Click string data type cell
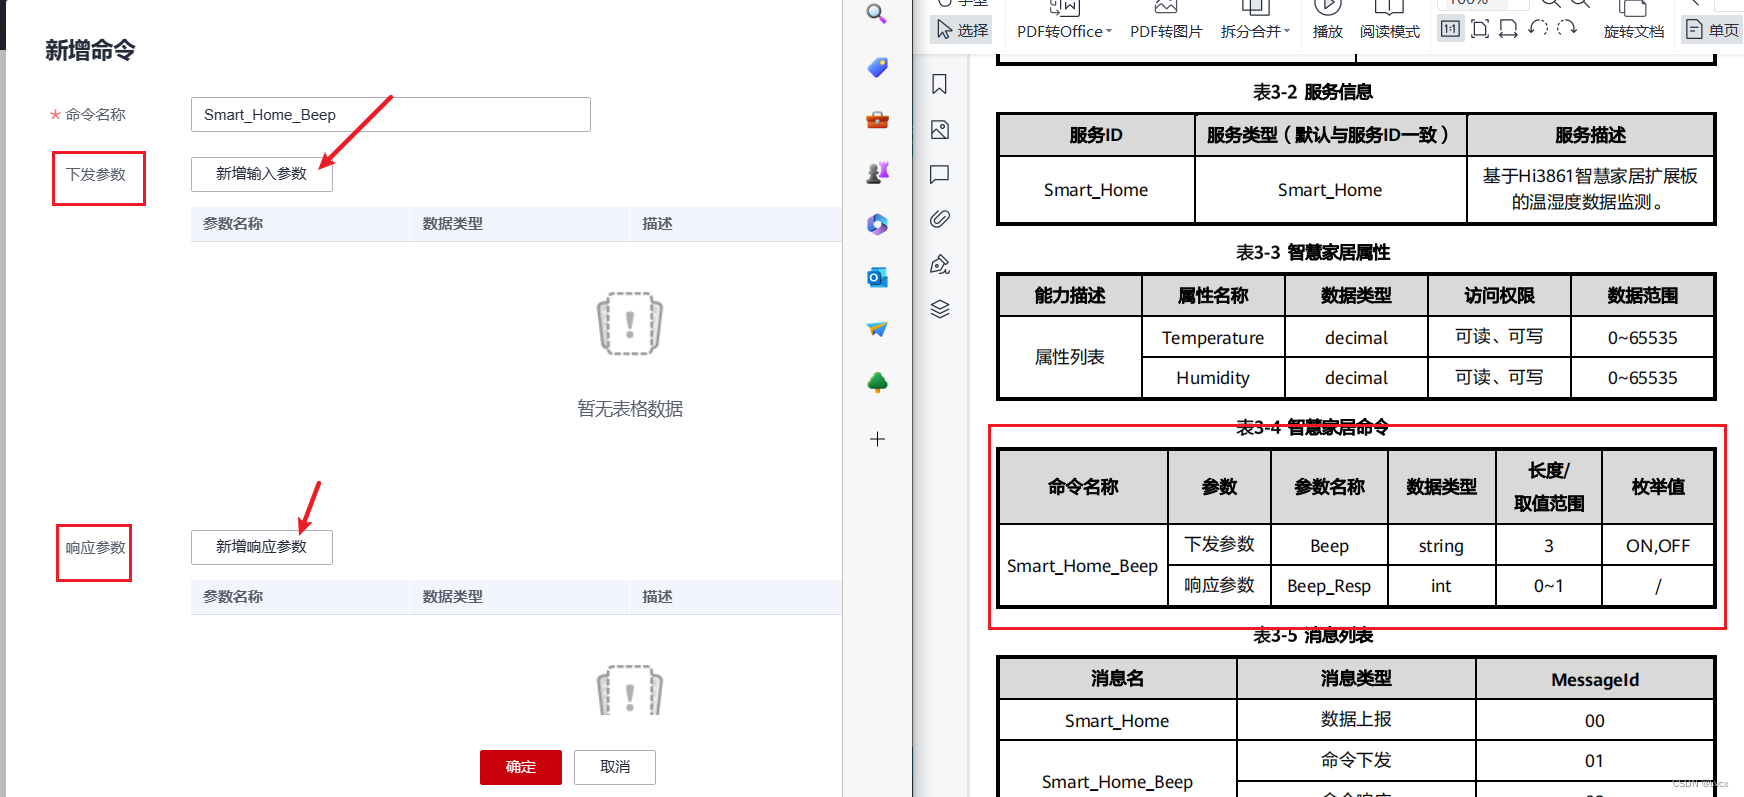Image resolution: width=1744 pixels, height=797 pixels. pos(1441,546)
